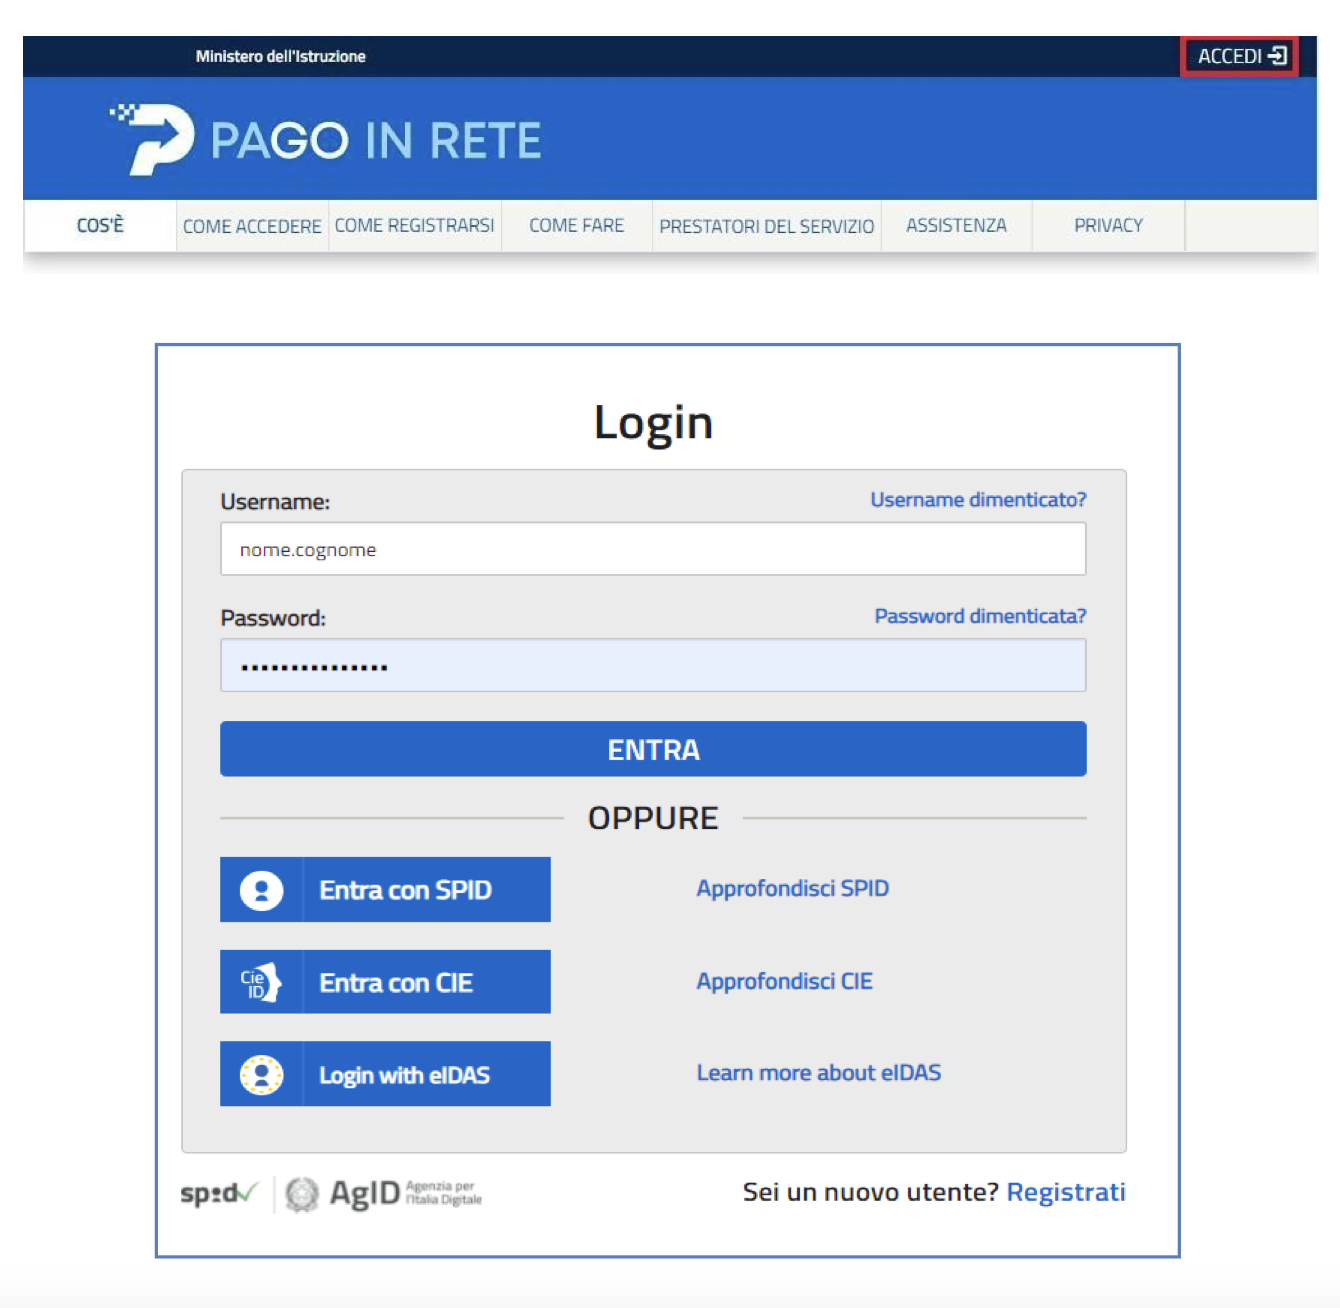
Task: Click the OPPURE separator label
Action: 653,818
